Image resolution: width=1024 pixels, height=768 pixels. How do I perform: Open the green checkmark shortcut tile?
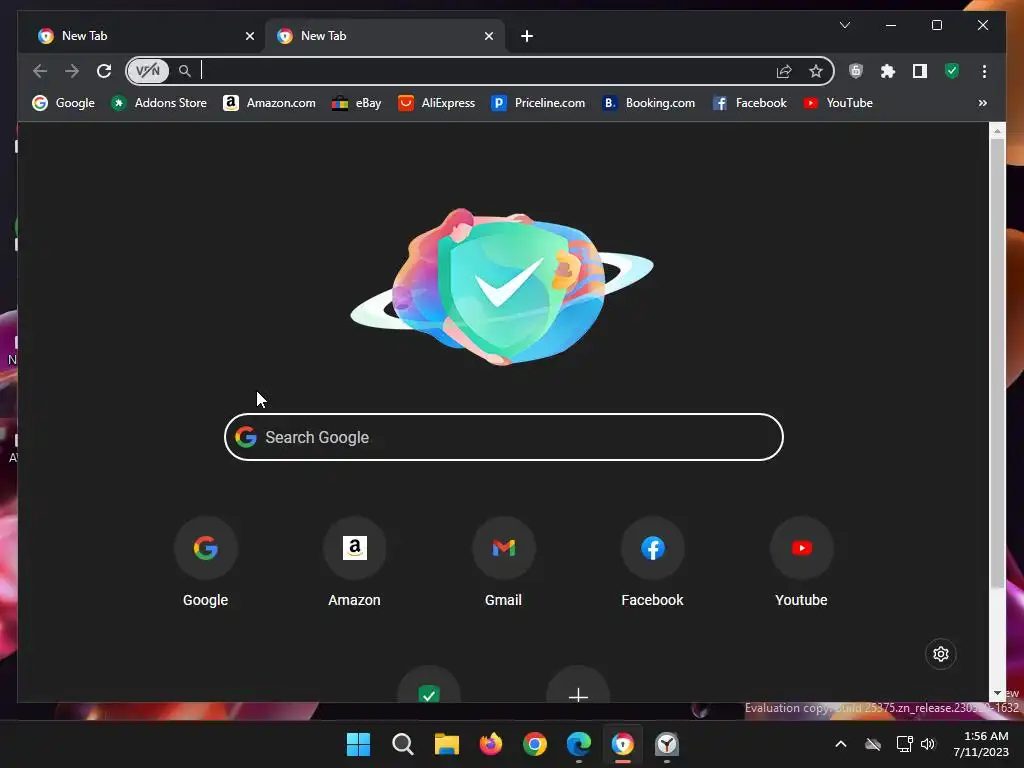pos(429,686)
